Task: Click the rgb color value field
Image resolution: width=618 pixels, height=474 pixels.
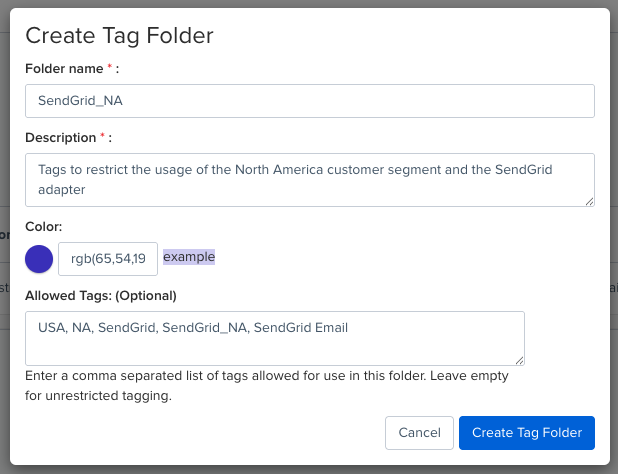Action: point(108,259)
